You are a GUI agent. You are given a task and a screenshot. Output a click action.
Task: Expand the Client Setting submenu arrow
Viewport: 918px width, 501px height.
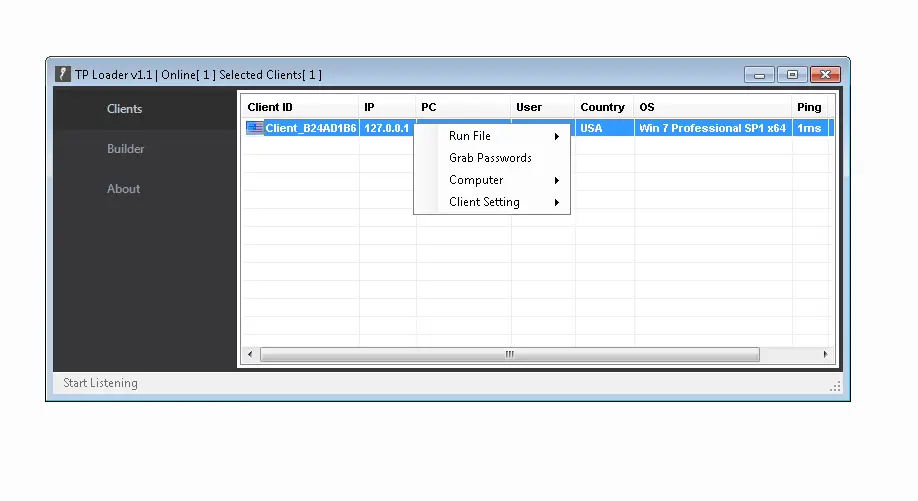[x=557, y=203]
